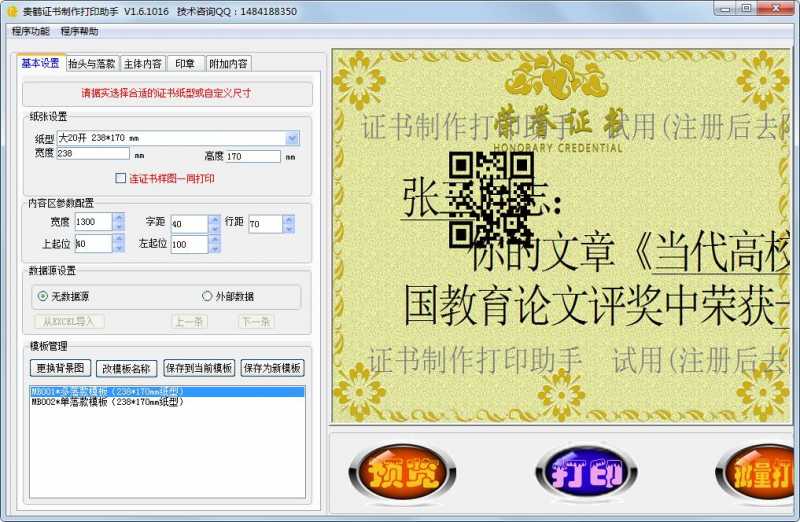Select the 无数据源 radio option

coord(43,296)
